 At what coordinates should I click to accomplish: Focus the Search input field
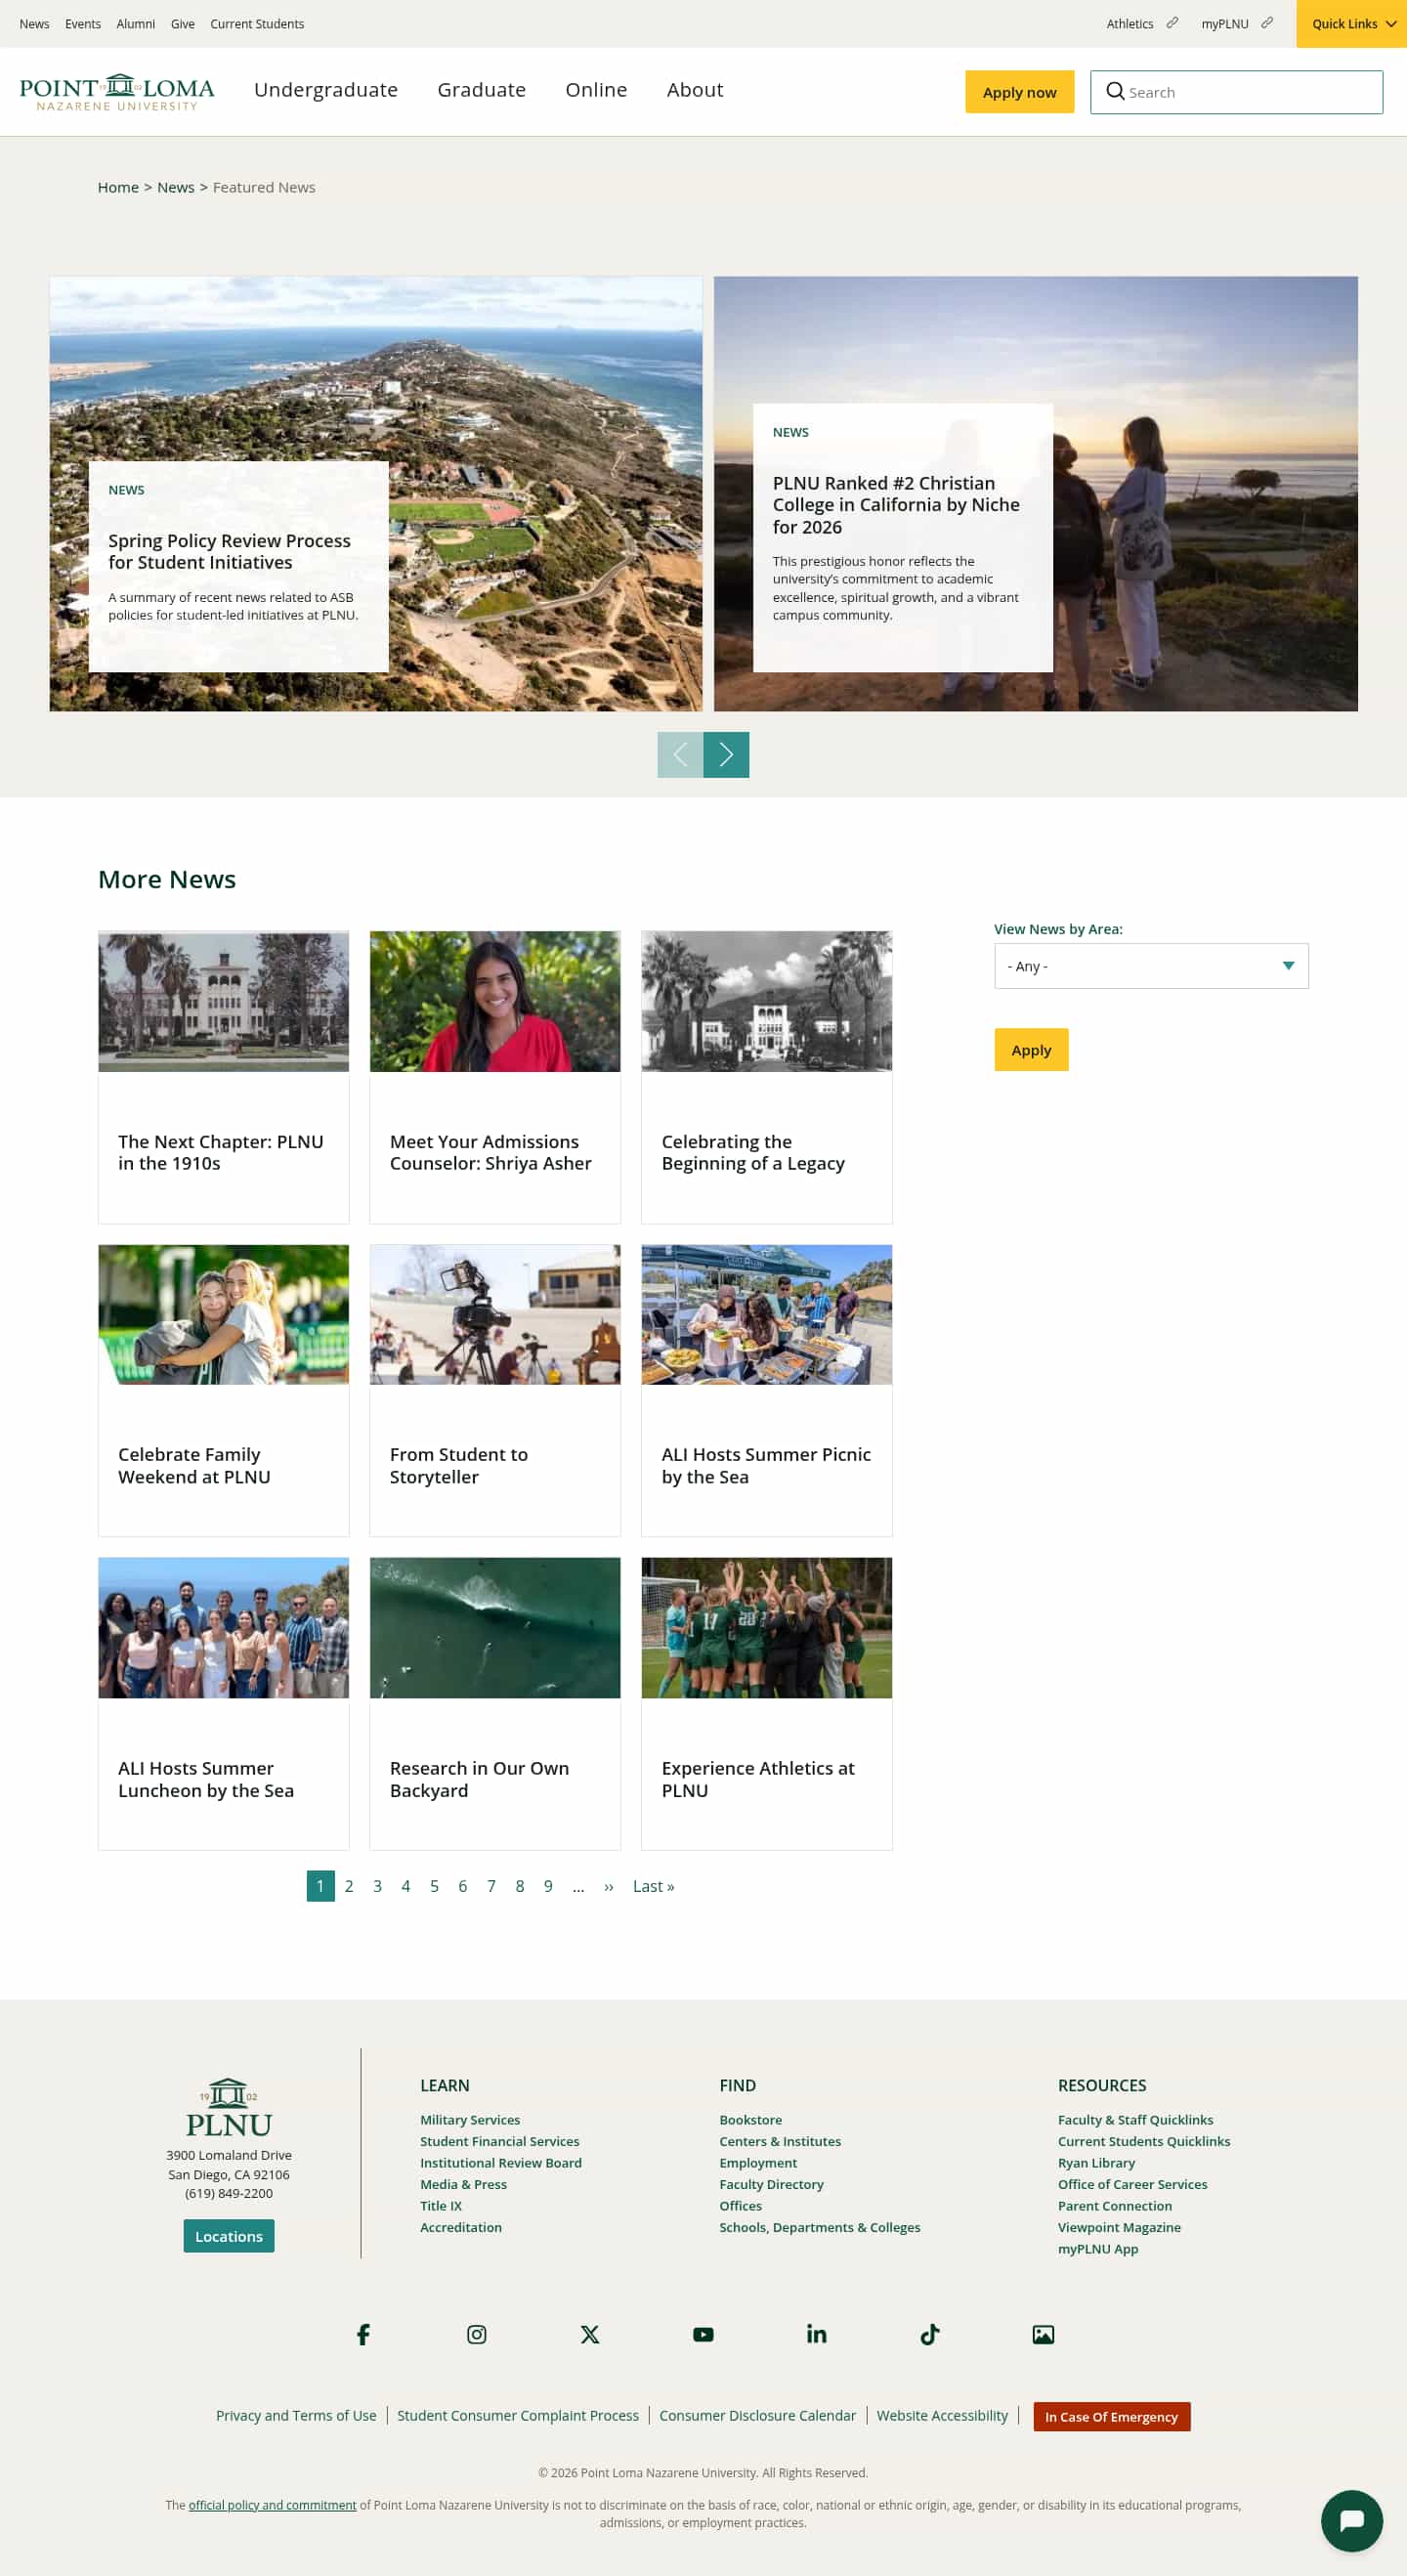coord(1236,92)
